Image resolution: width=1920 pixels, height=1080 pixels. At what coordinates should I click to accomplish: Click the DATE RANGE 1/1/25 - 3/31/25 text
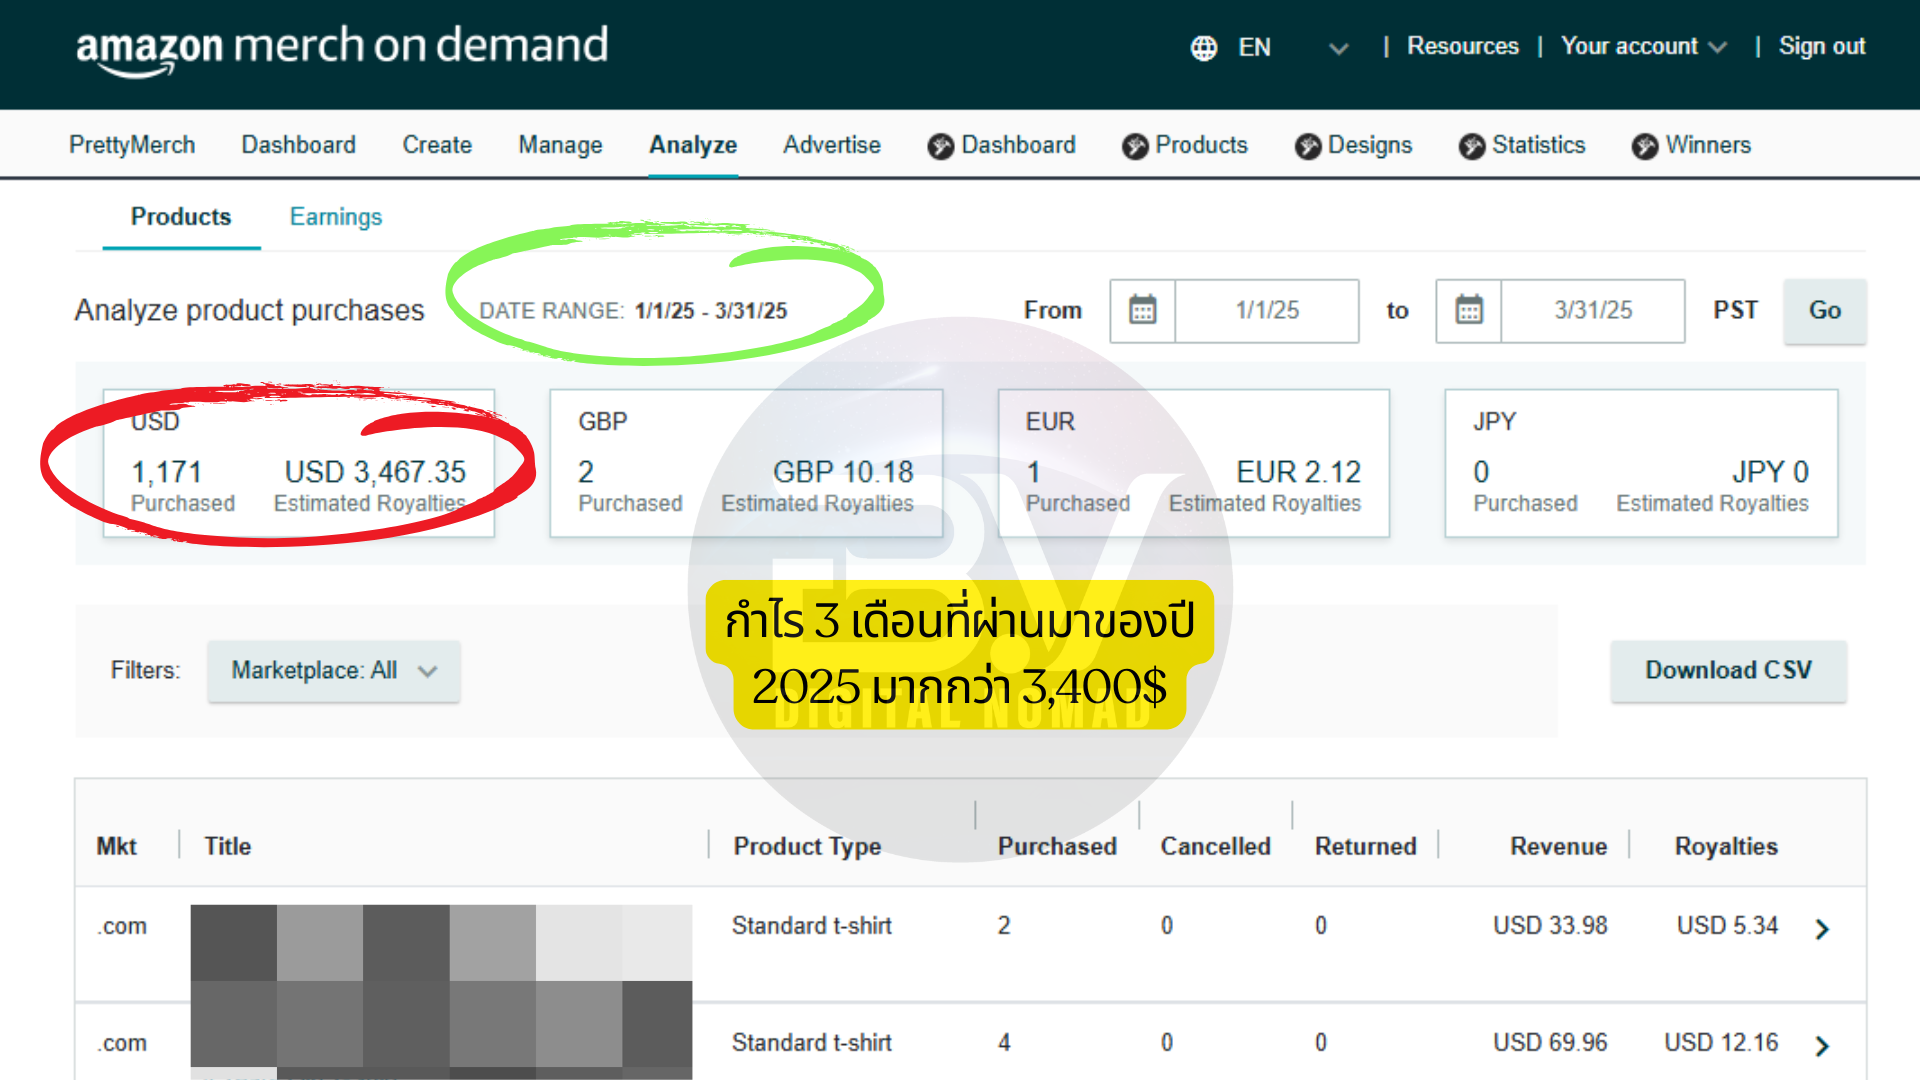coord(633,311)
